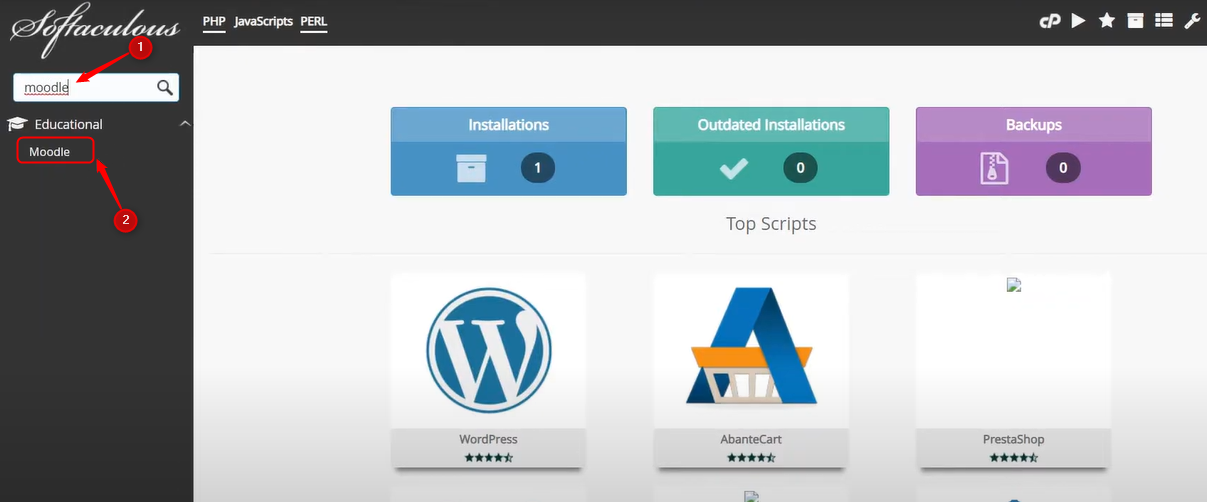The image size is (1207, 502).
Task: Select the PHP scripts tab
Action: 214,21
